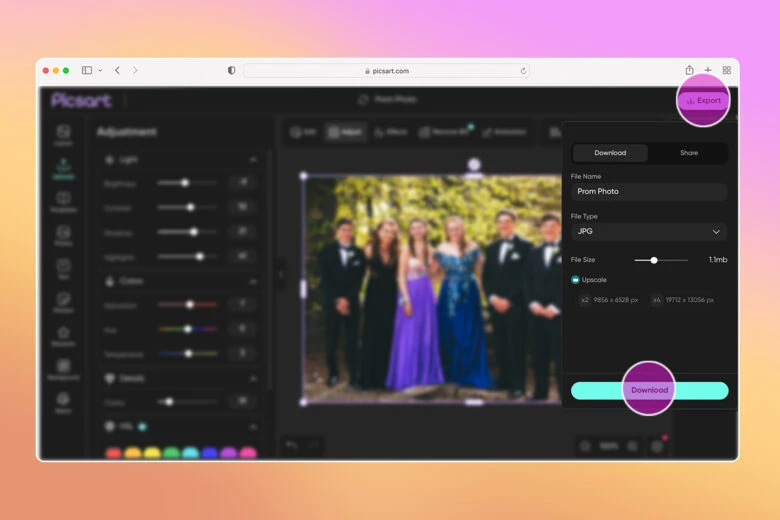This screenshot has height=520, width=780.
Task: Select the Animation toolbar tab
Action: pos(504,132)
